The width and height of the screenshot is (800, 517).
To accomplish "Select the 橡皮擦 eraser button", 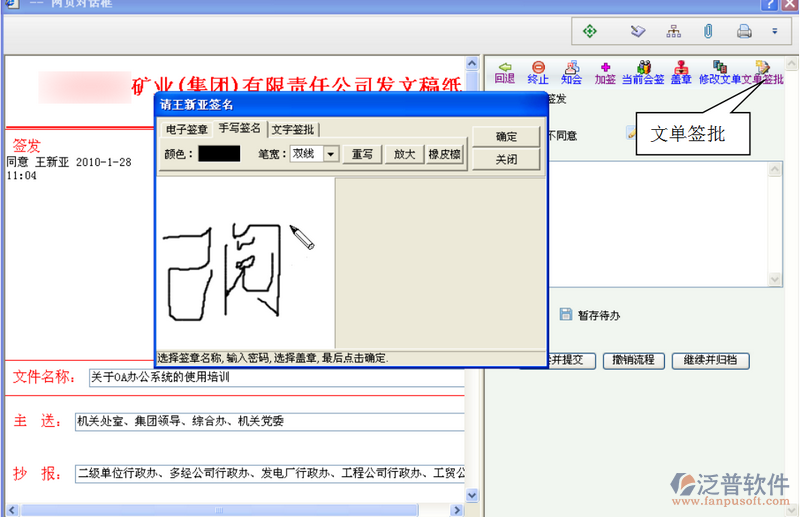I will pos(444,154).
